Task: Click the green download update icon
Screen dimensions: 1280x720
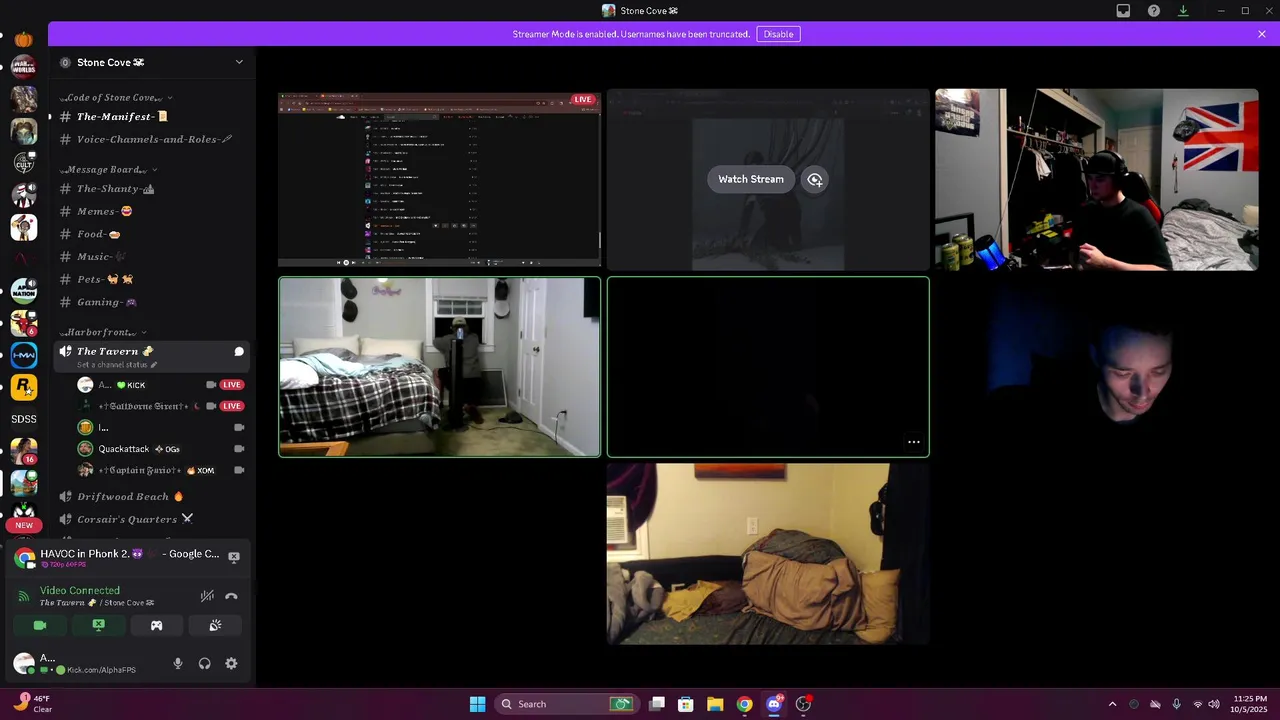Action: click(1183, 11)
